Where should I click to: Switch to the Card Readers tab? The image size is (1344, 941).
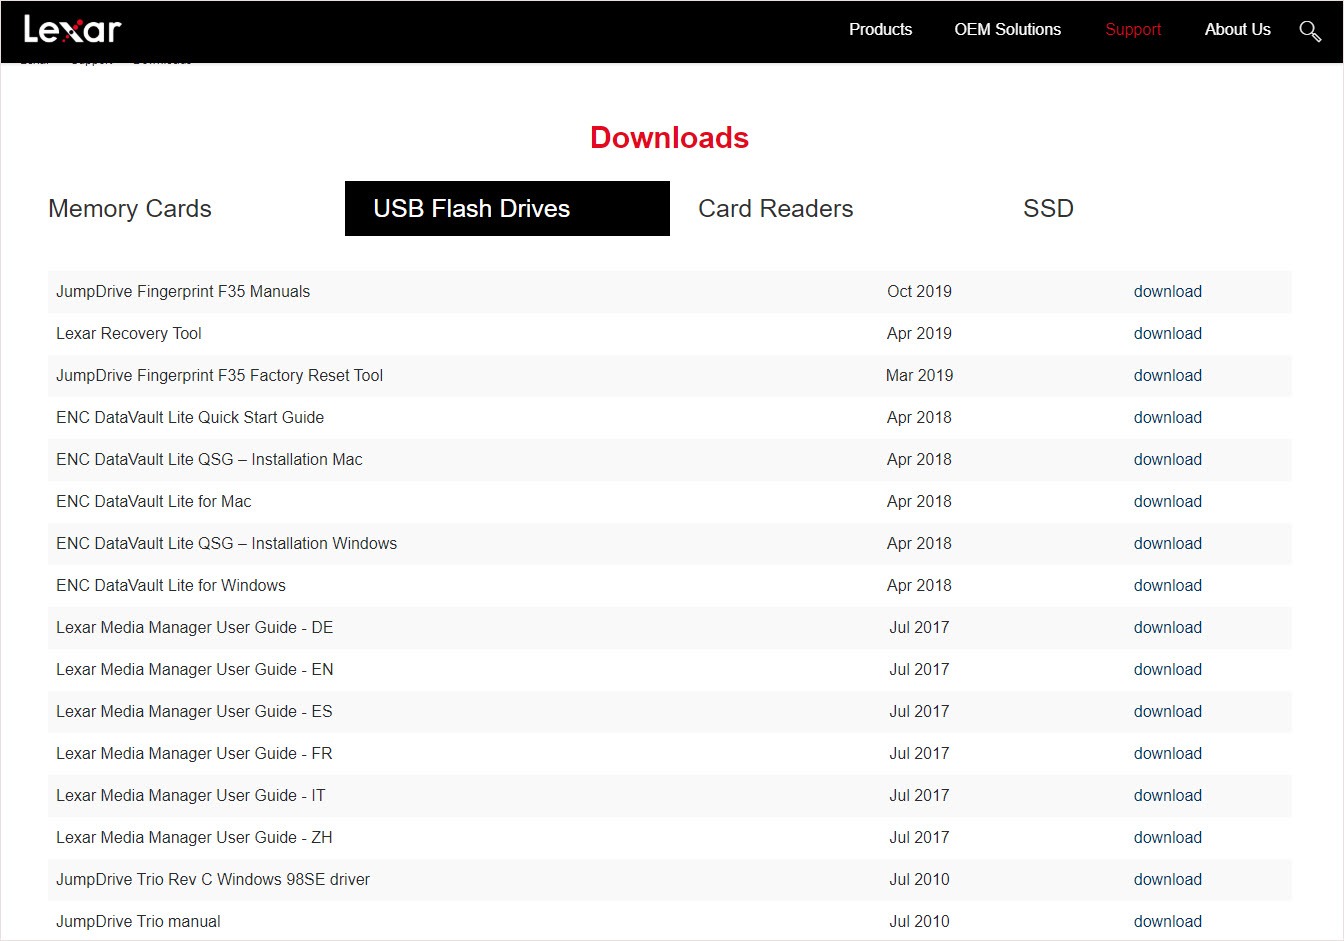pos(775,208)
